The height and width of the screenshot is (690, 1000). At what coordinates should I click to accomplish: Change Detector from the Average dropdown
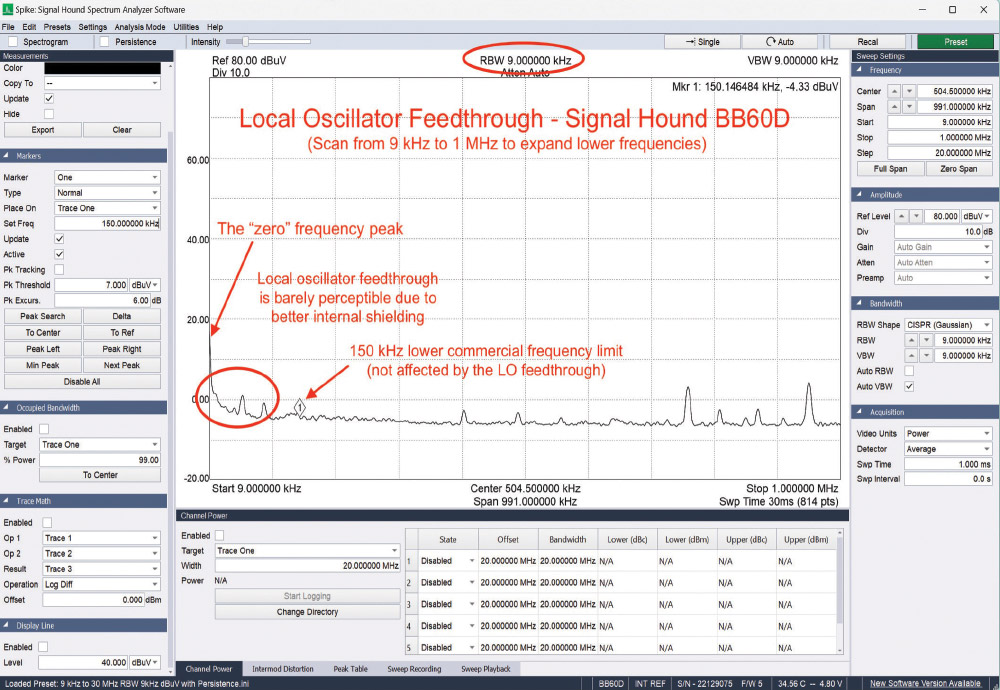pyautogui.click(x=946, y=448)
